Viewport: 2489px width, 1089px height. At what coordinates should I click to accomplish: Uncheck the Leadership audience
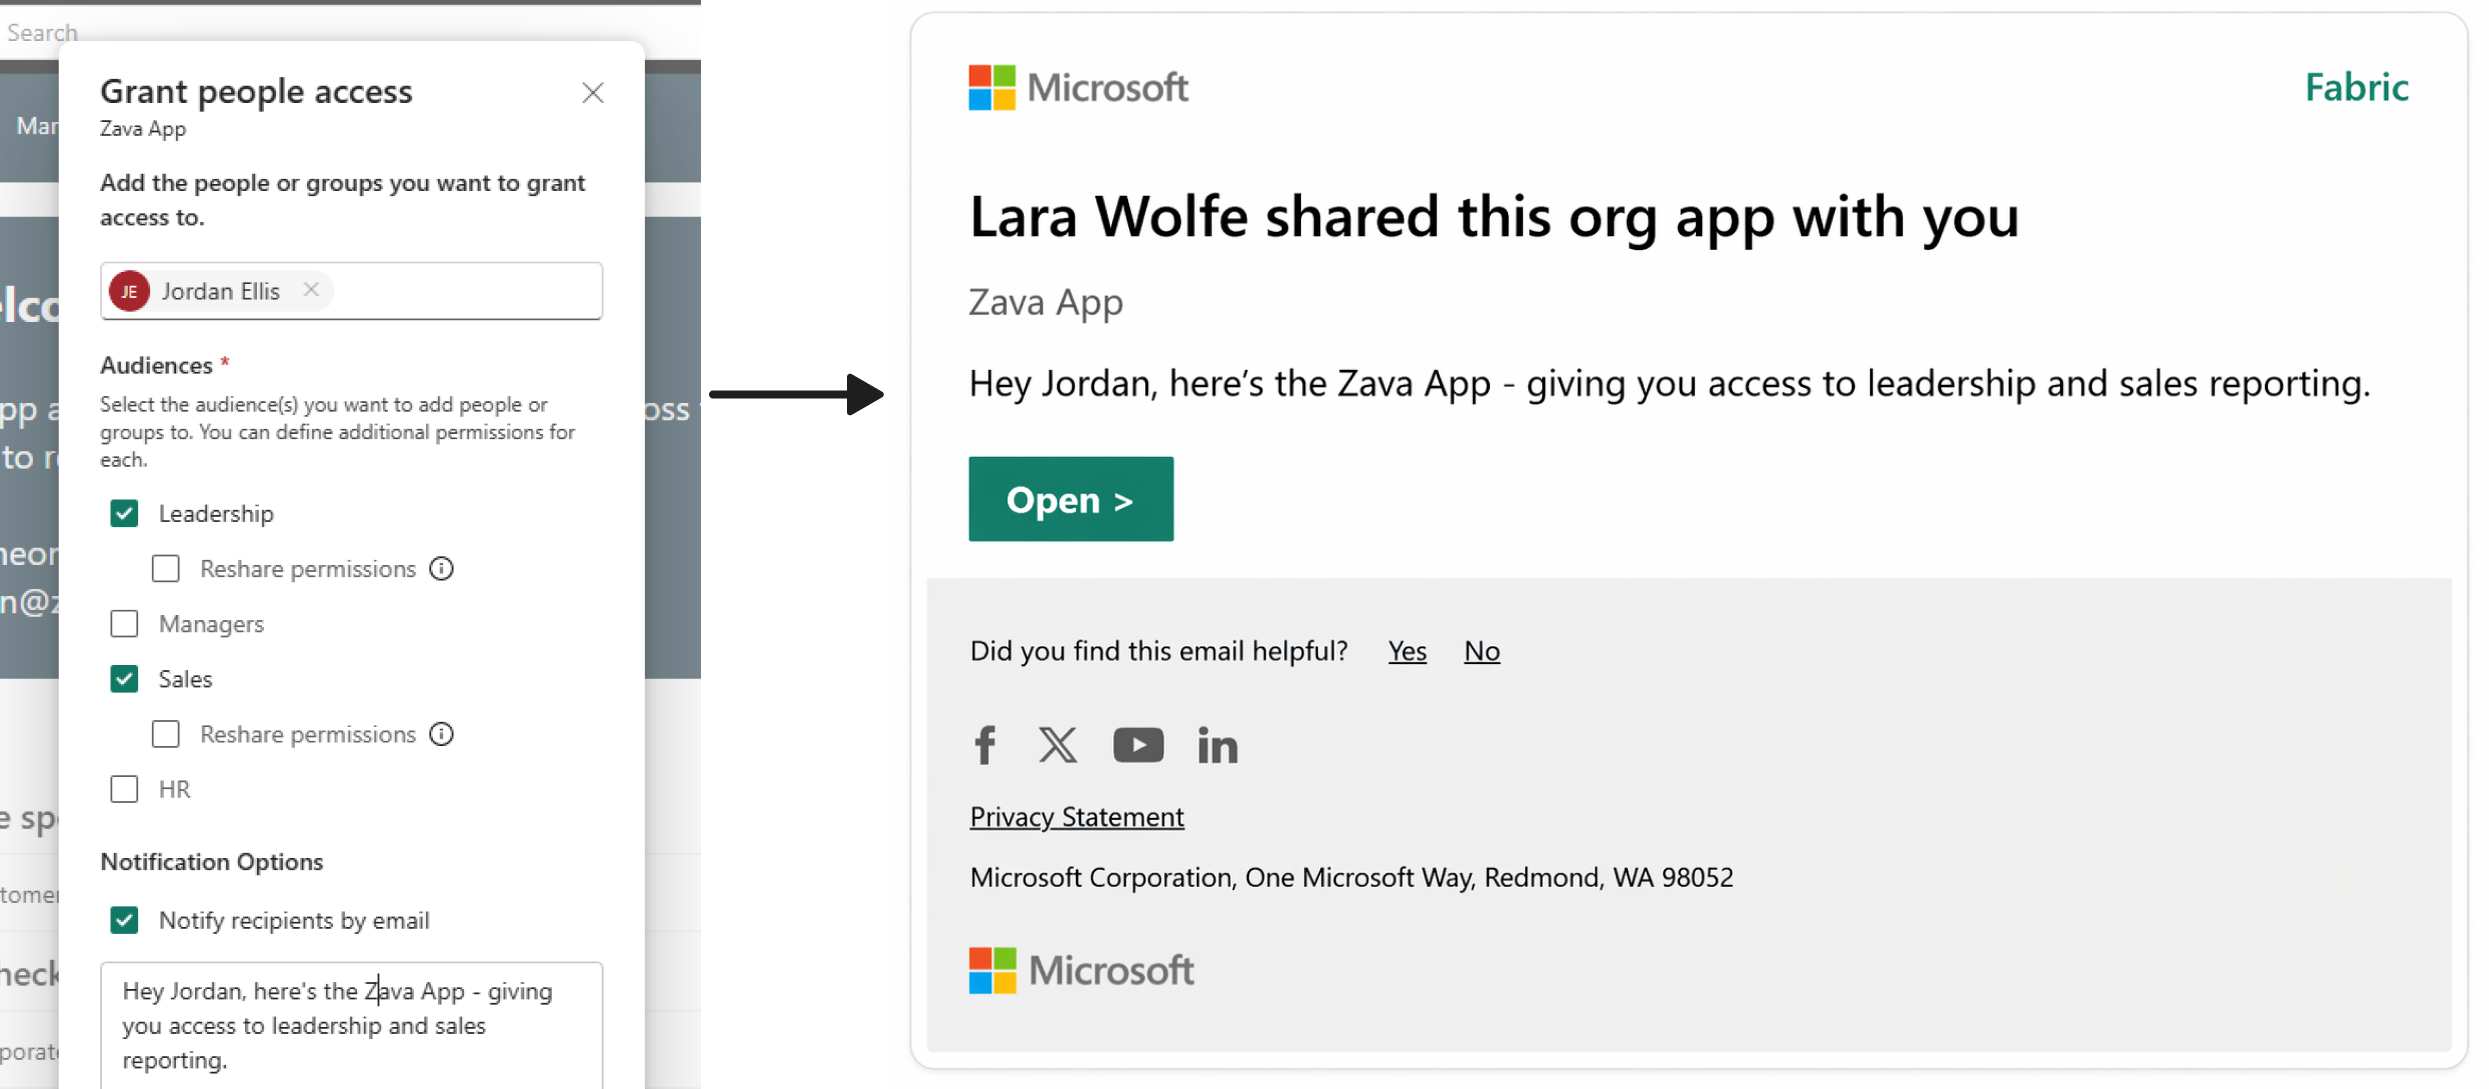pyautogui.click(x=124, y=513)
